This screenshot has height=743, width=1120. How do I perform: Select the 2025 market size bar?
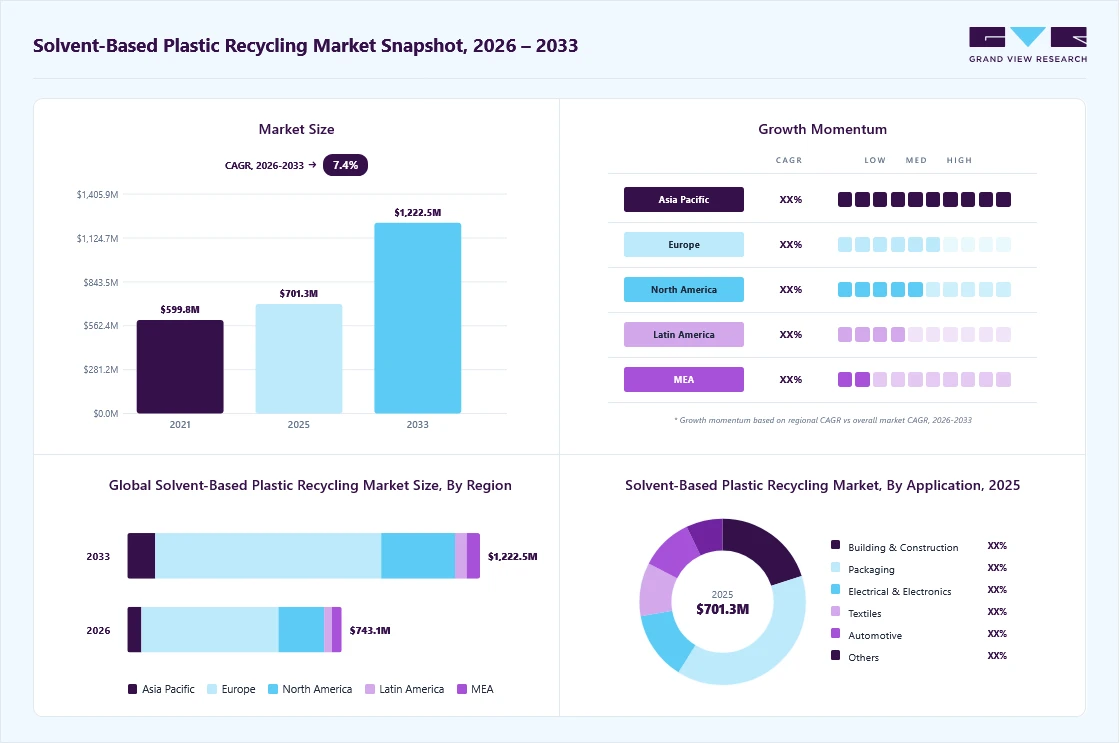point(299,359)
